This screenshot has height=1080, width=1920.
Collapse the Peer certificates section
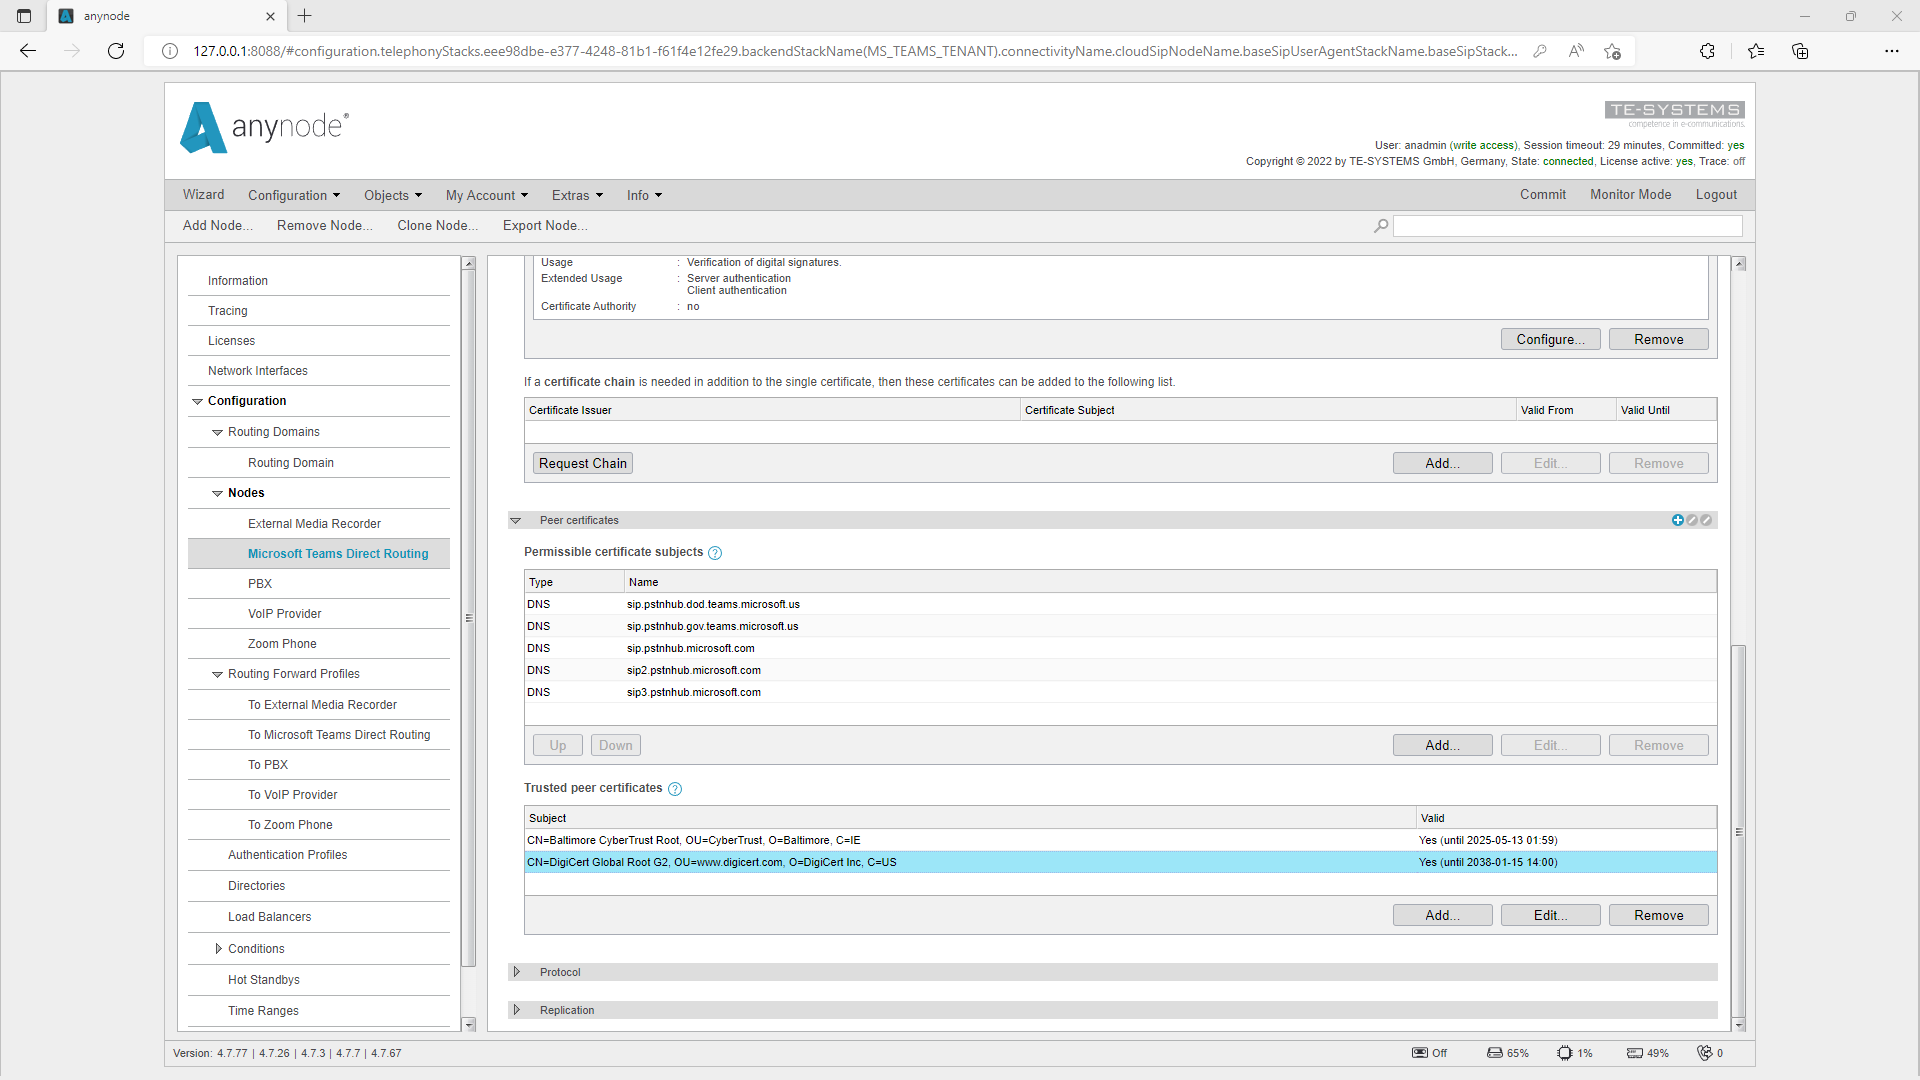pos(516,521)
